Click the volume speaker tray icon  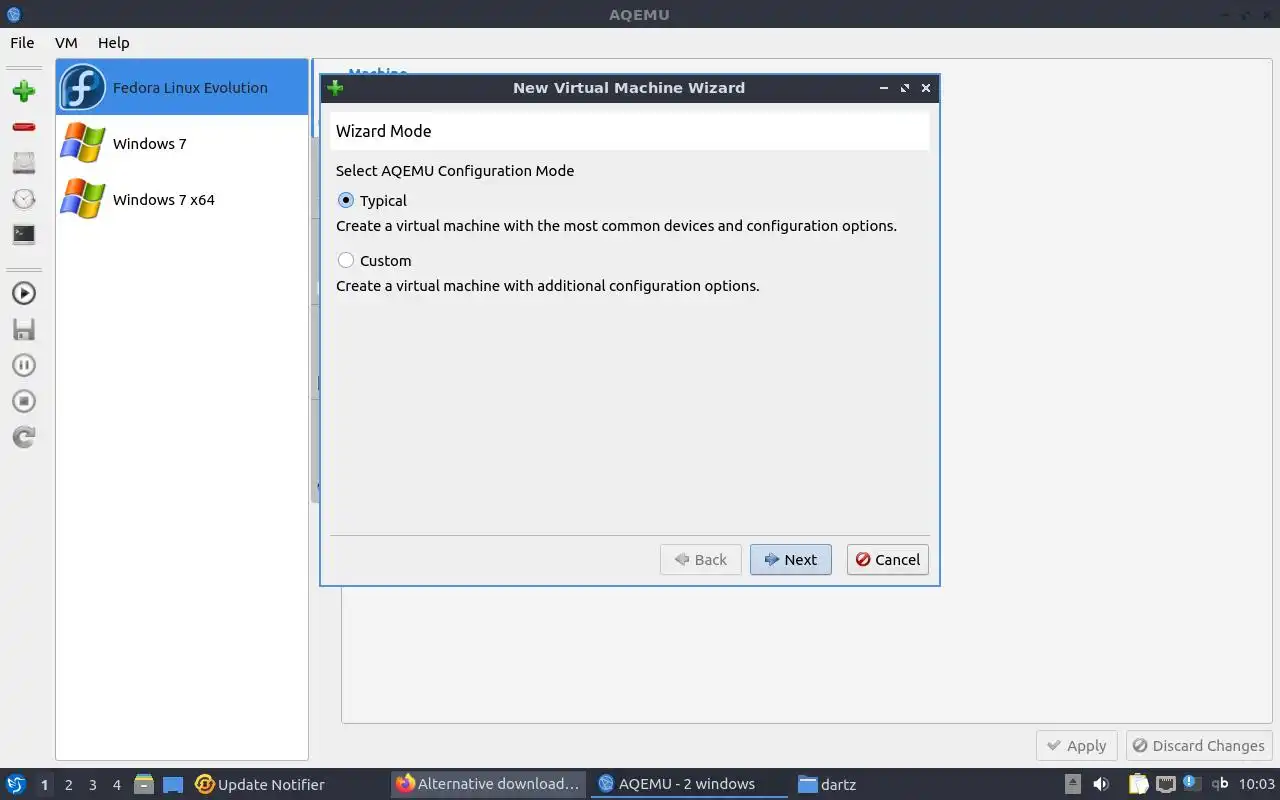(1101, 784)
